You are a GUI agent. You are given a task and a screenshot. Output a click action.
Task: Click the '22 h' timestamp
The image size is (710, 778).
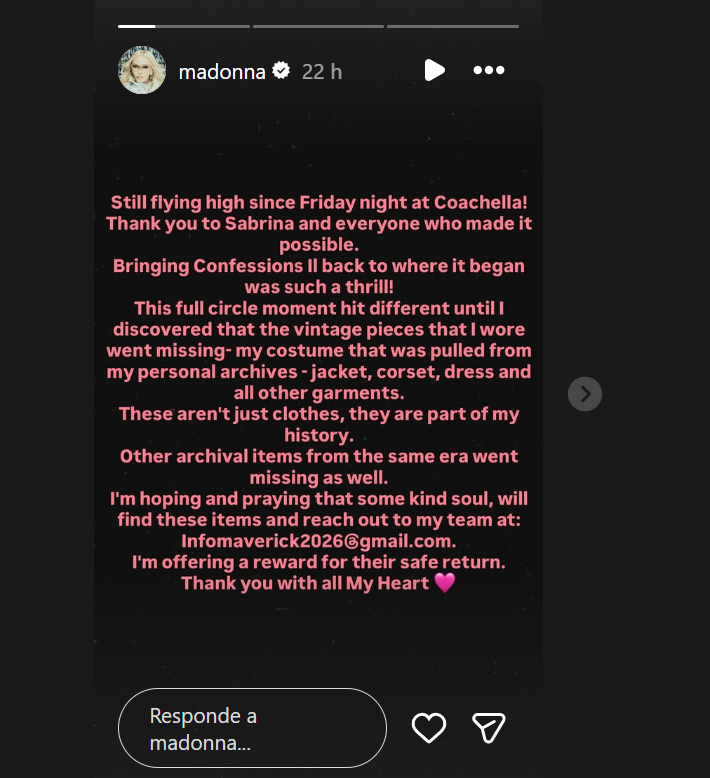[322, 72]
